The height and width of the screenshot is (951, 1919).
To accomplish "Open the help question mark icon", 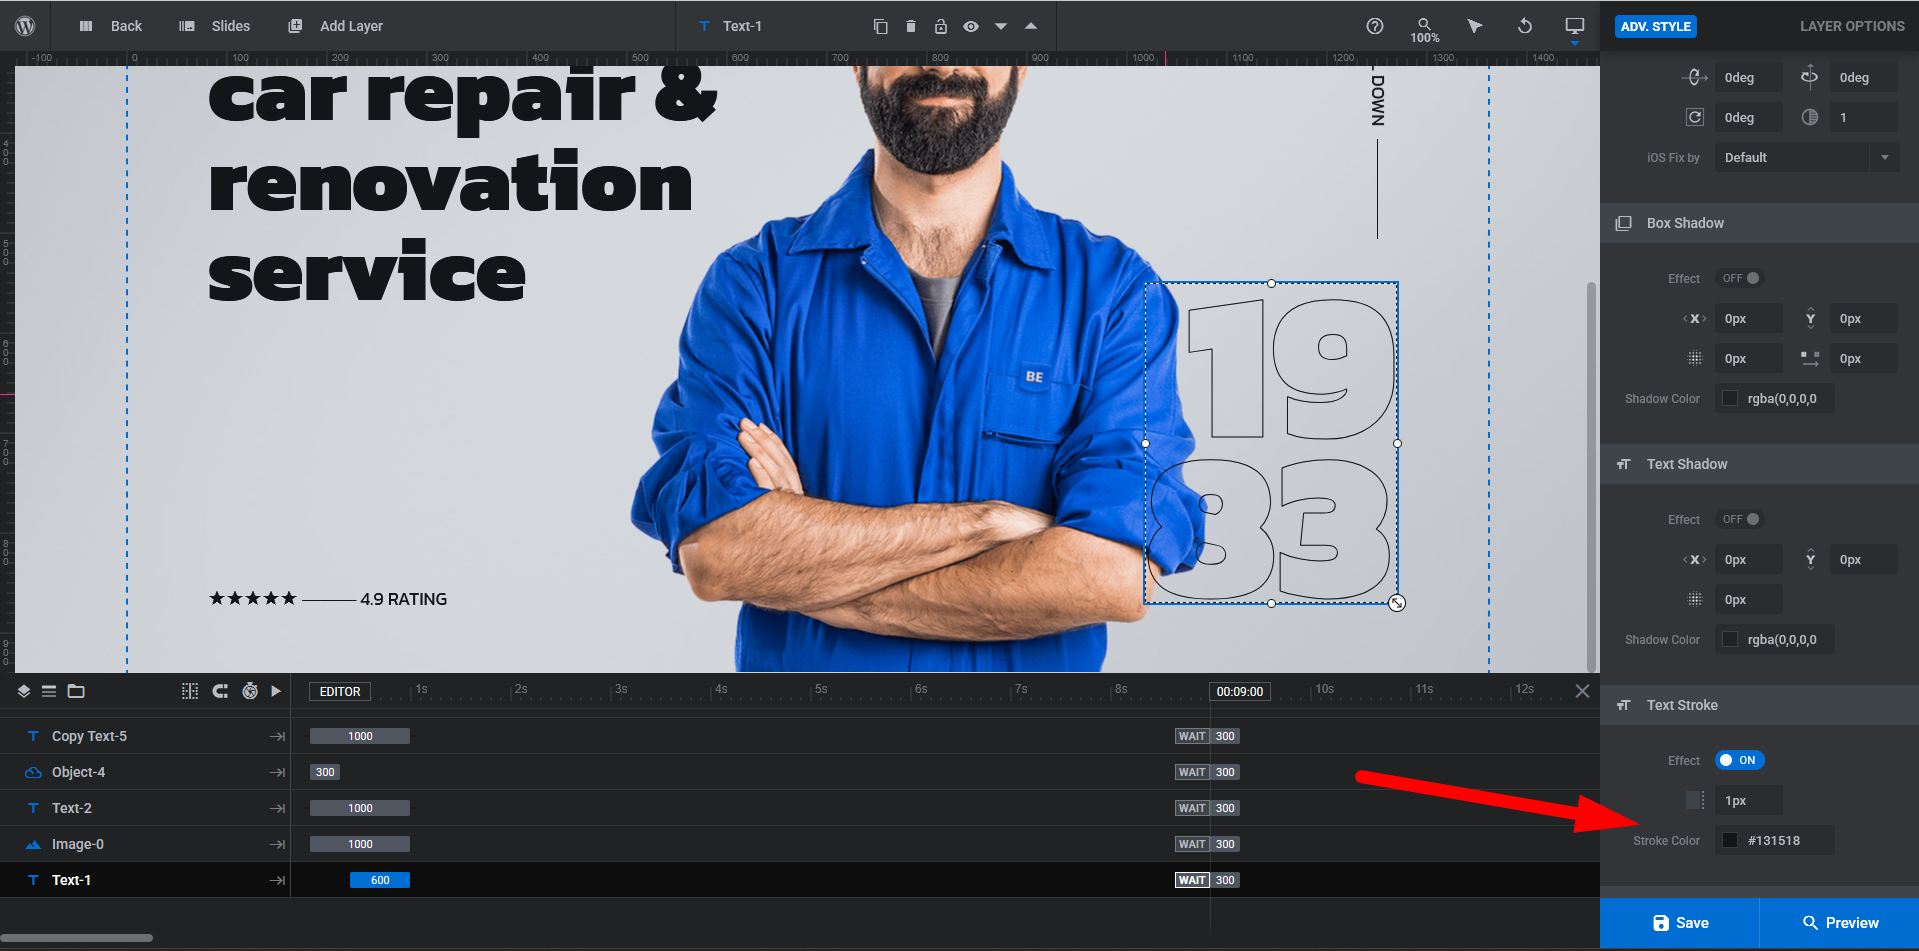I will 1375,26.
